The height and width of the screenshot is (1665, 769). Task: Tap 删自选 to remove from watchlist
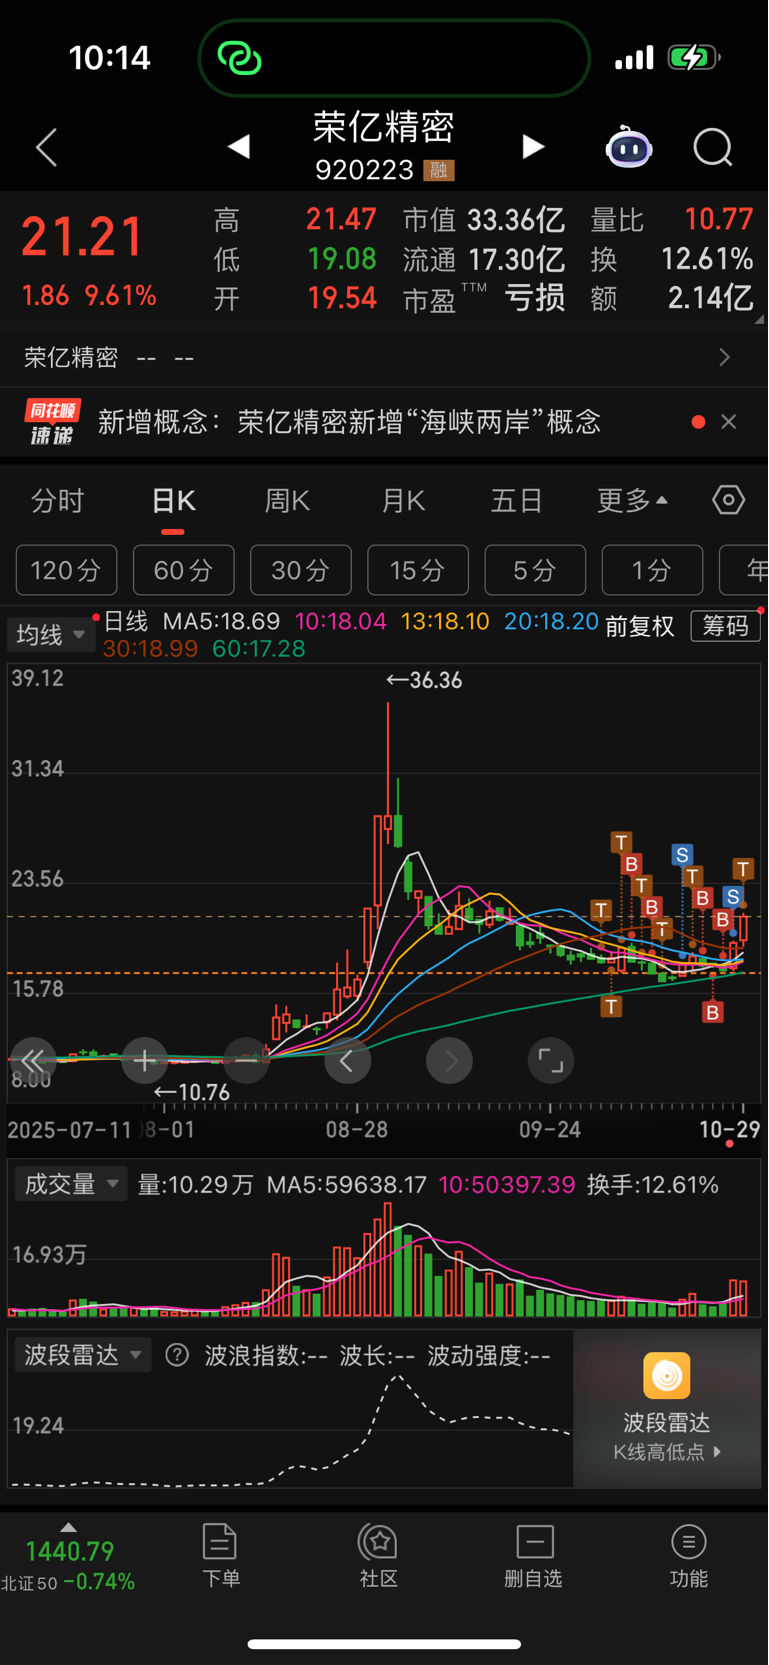point(534,1556)
